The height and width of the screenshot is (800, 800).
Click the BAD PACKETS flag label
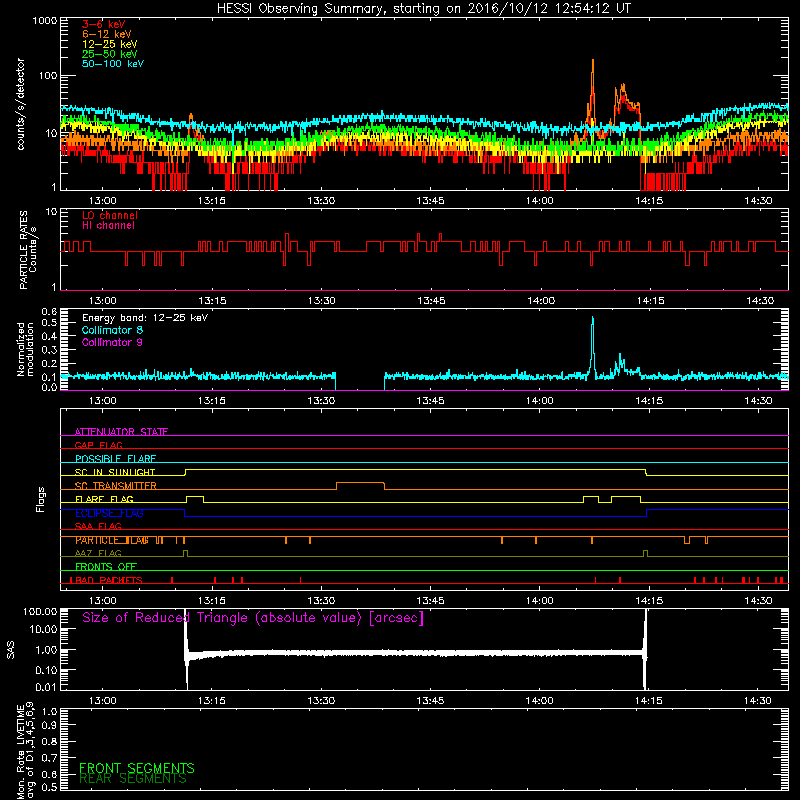(108, 580)
